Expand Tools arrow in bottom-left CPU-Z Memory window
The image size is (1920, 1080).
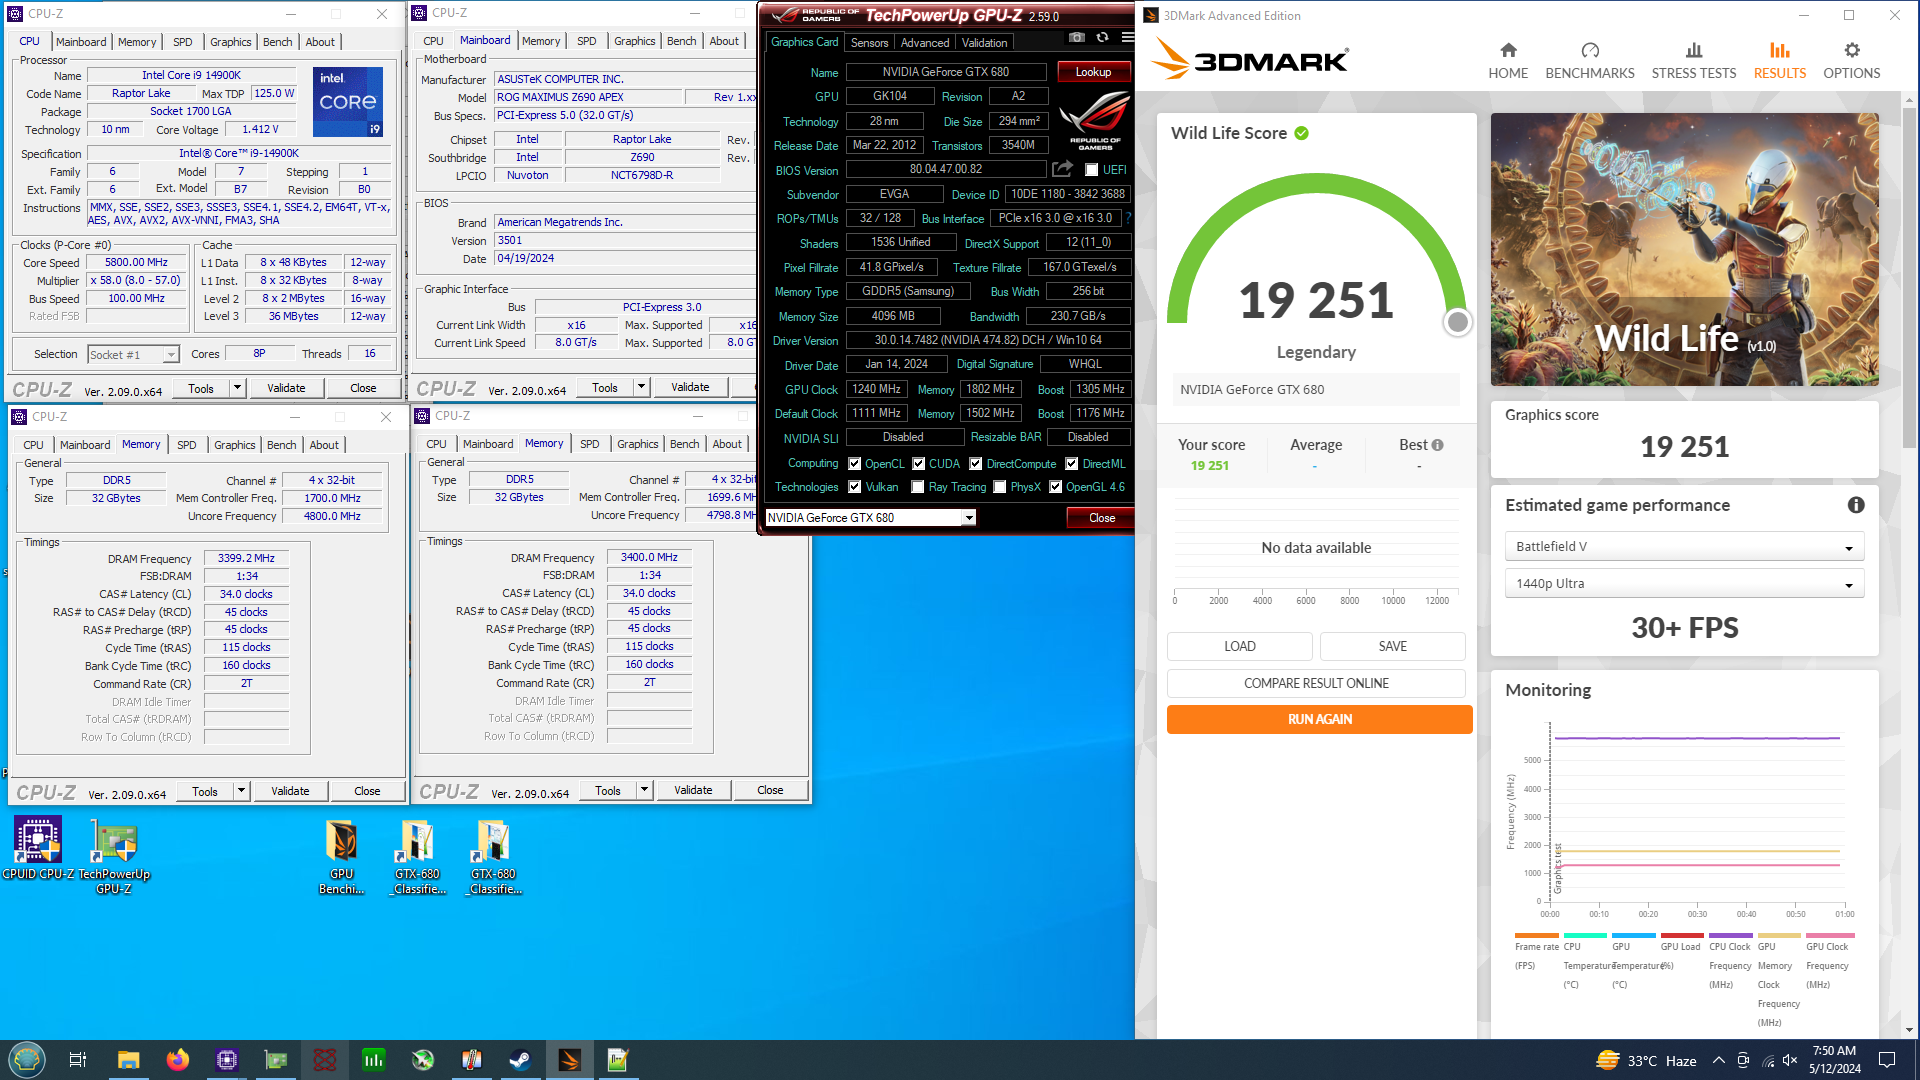(x=241, y=791)
